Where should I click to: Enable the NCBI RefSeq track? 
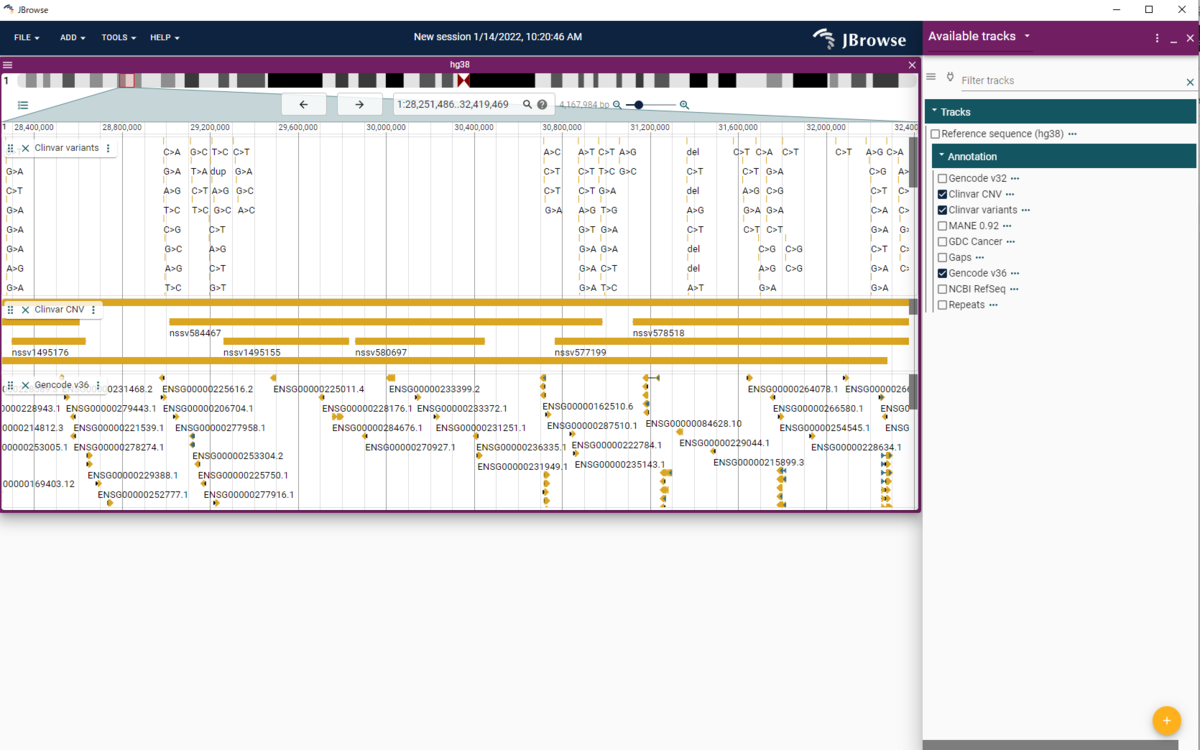pos(942,289)
